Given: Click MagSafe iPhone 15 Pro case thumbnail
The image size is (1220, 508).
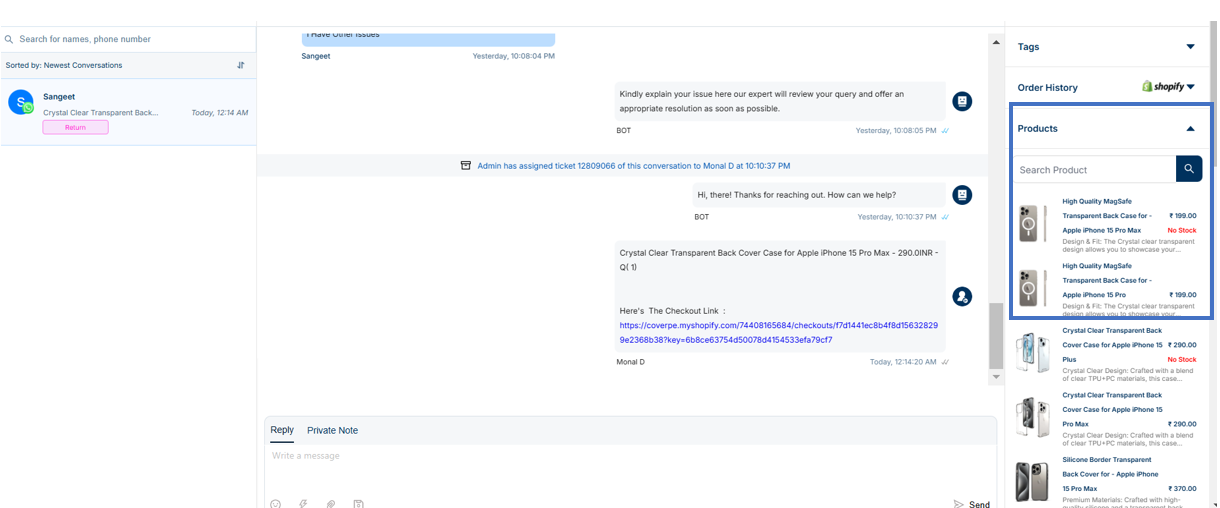Looking at the screenshot, I should [x=1033, y=288].
